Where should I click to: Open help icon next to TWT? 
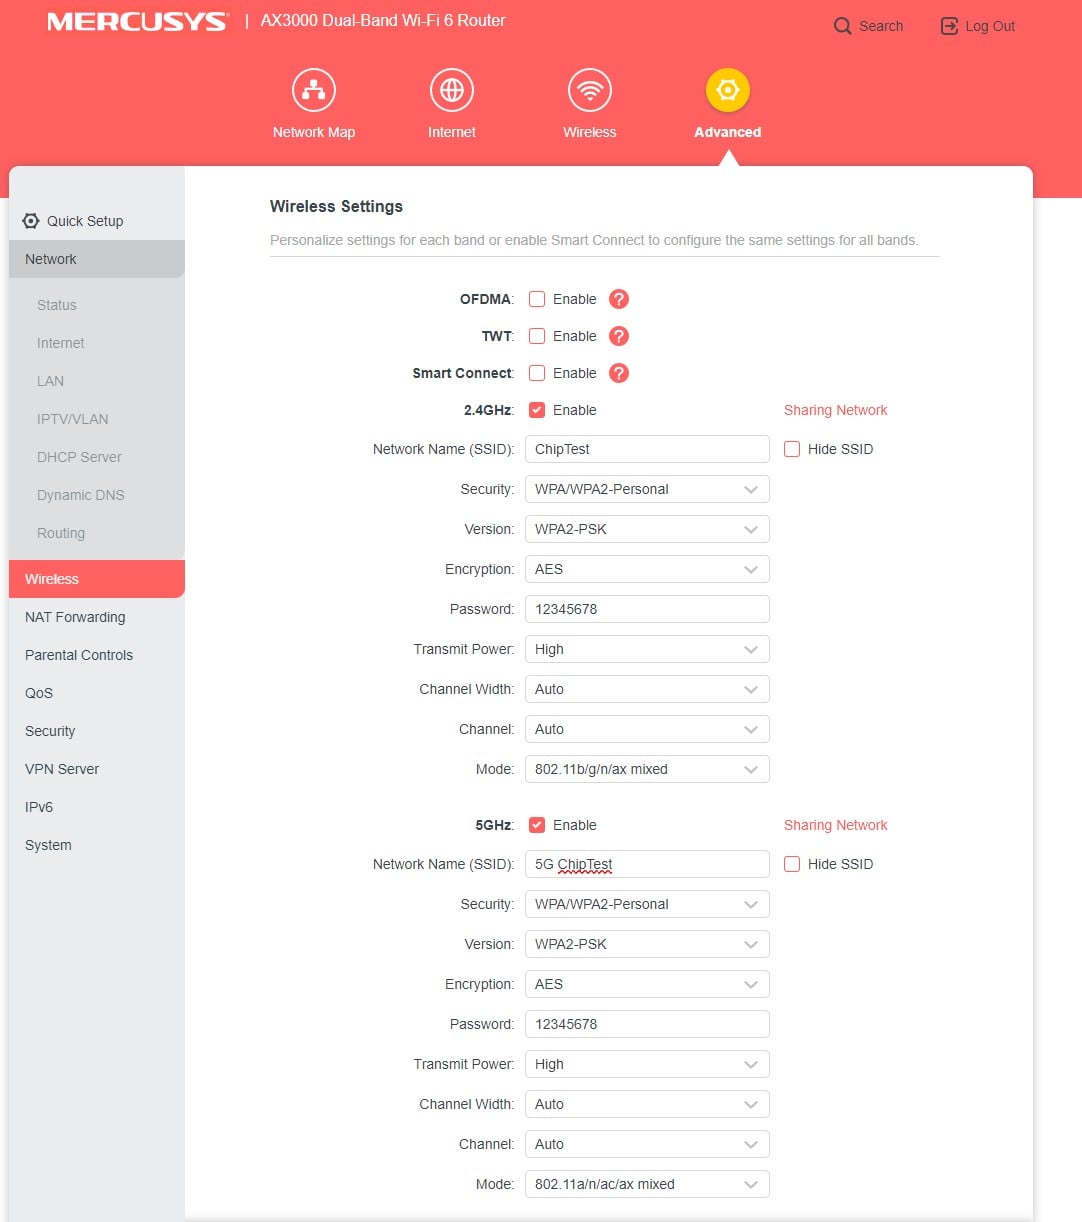[619, 336]
